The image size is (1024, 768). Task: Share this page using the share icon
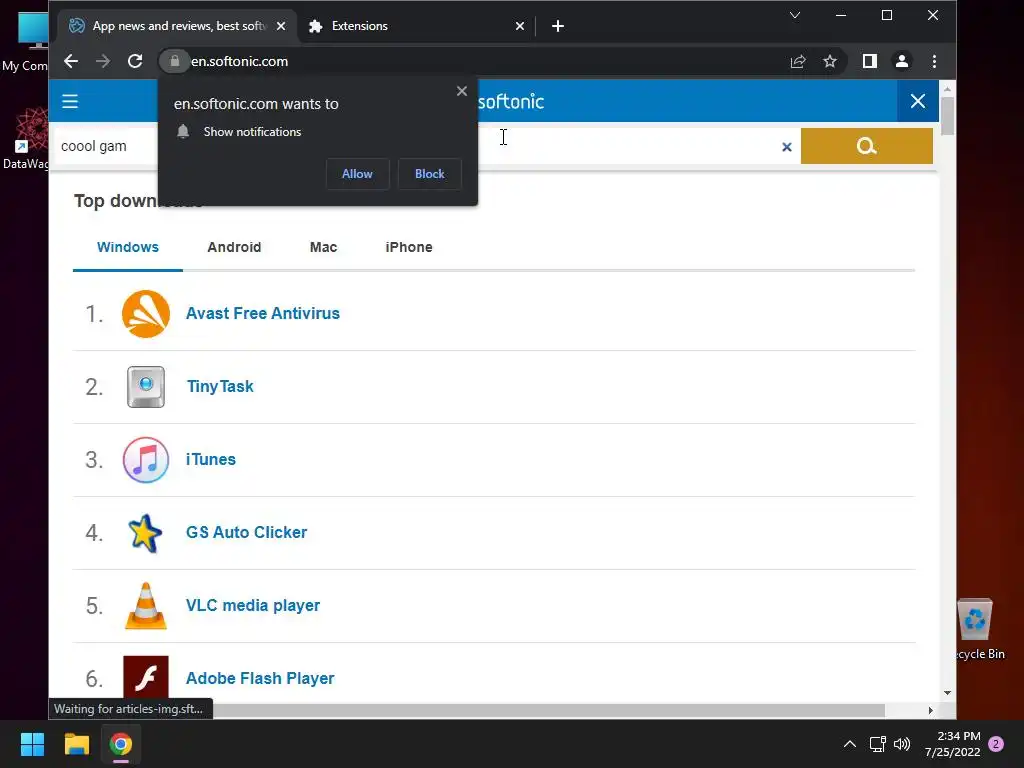(x=798, y=61)
